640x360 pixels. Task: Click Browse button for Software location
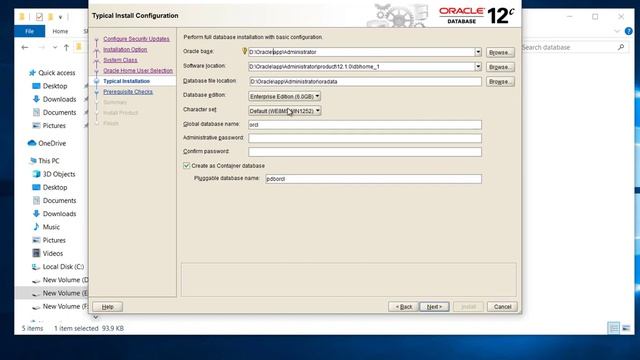pyautogui.click(x=500, y=67)
